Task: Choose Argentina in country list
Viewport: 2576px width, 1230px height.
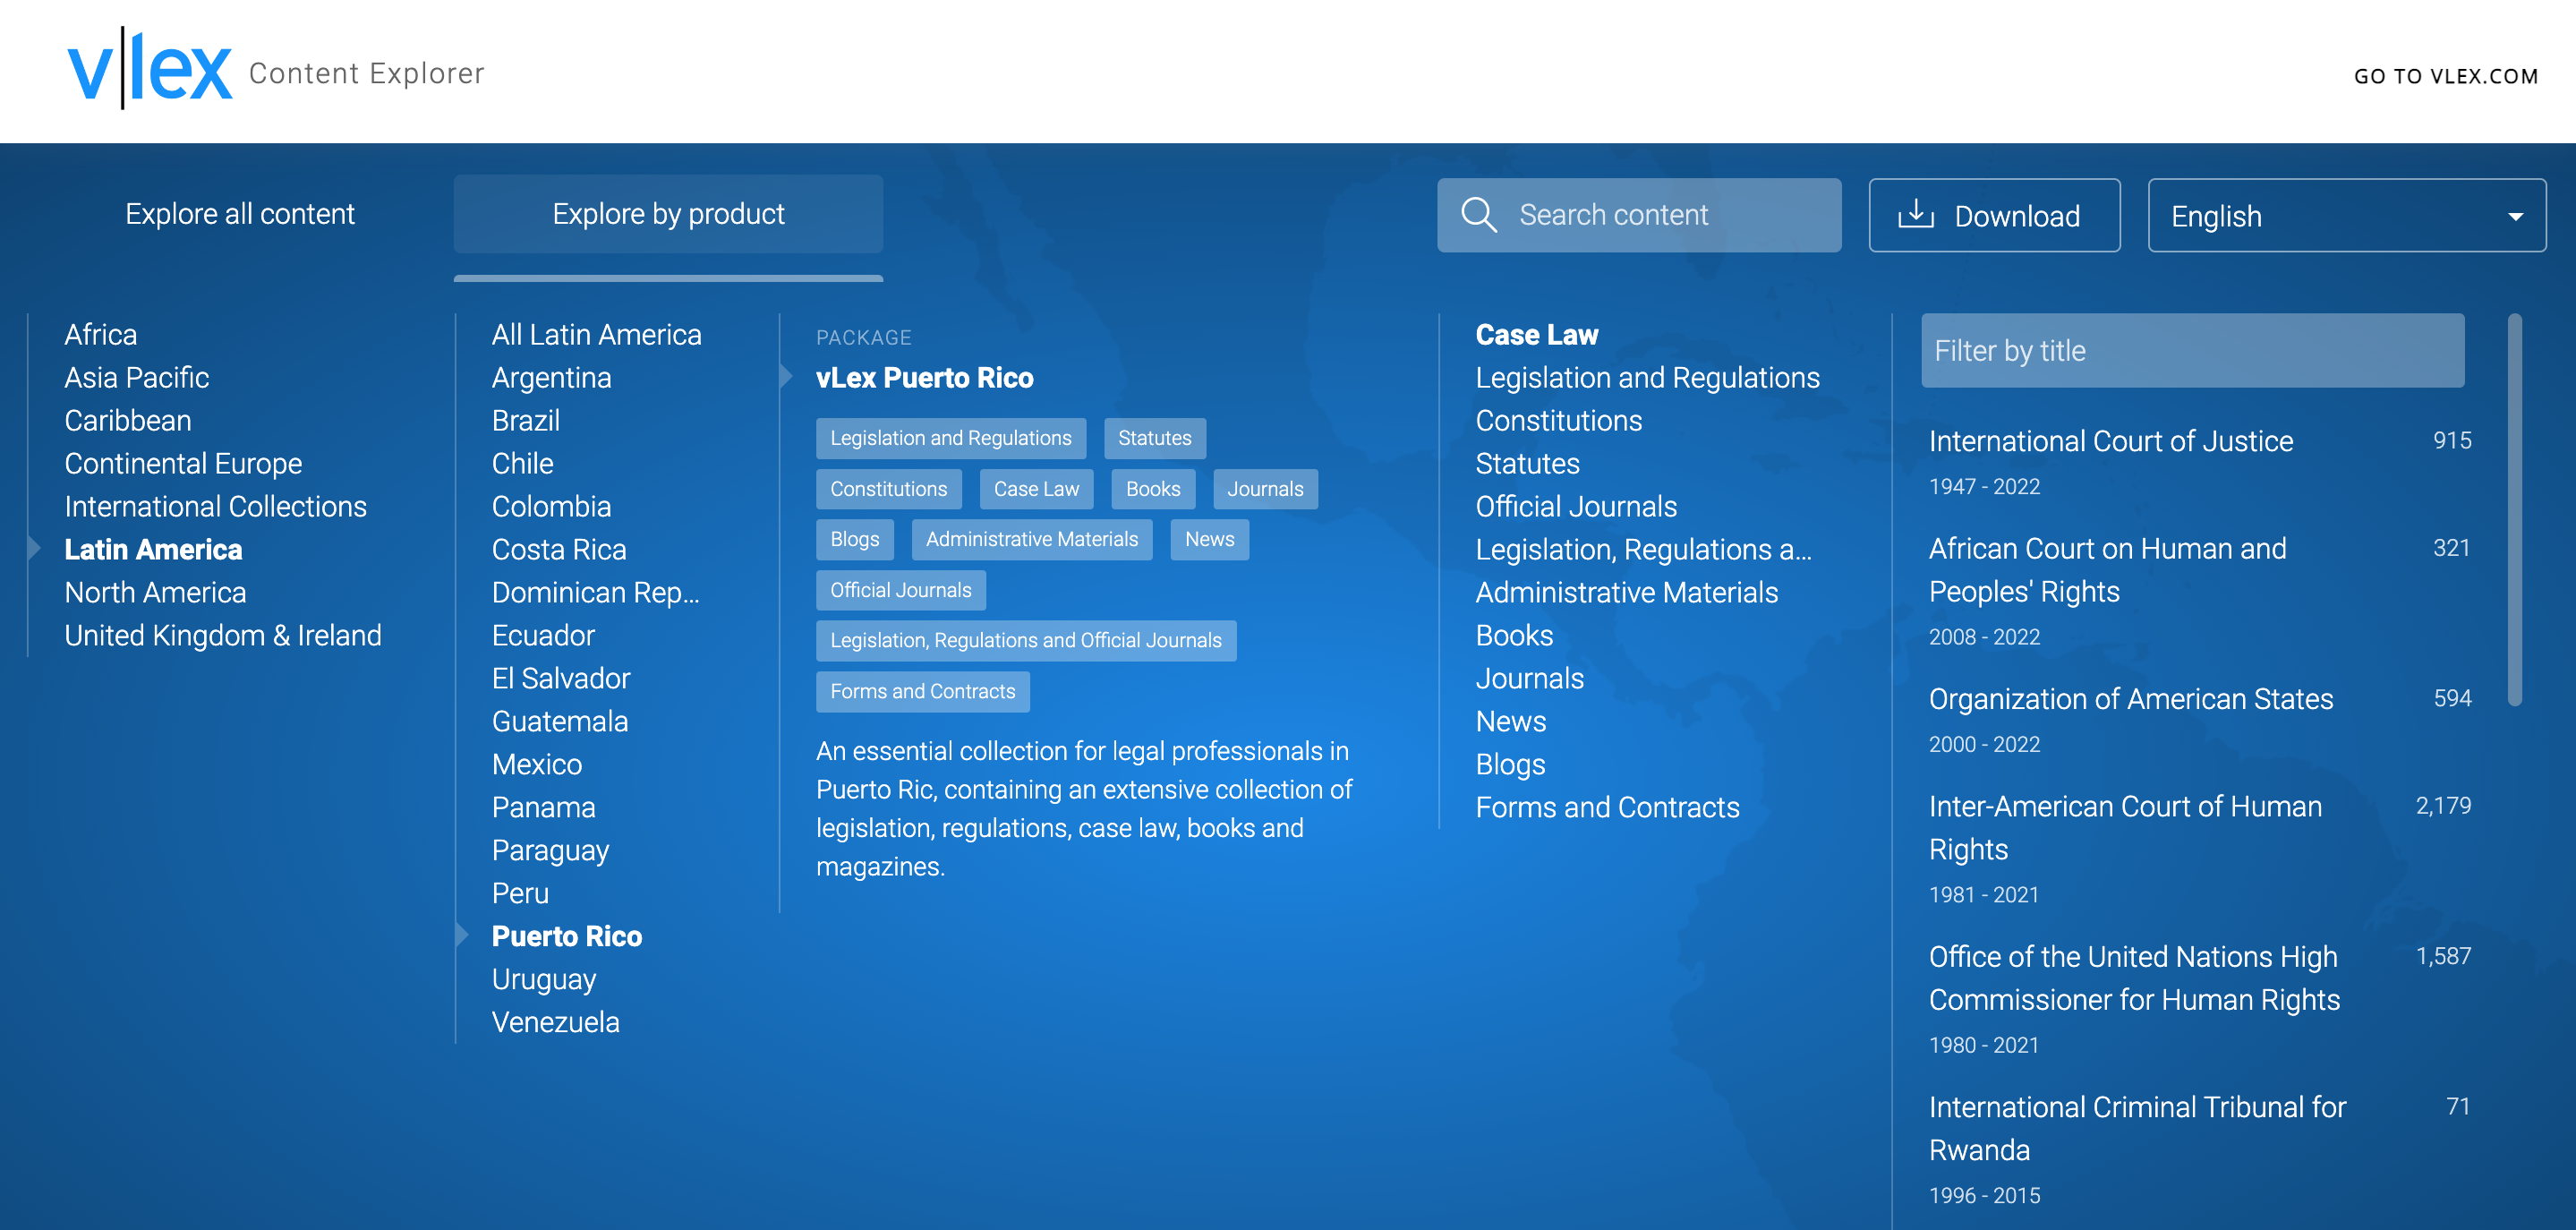Action: 551,377
